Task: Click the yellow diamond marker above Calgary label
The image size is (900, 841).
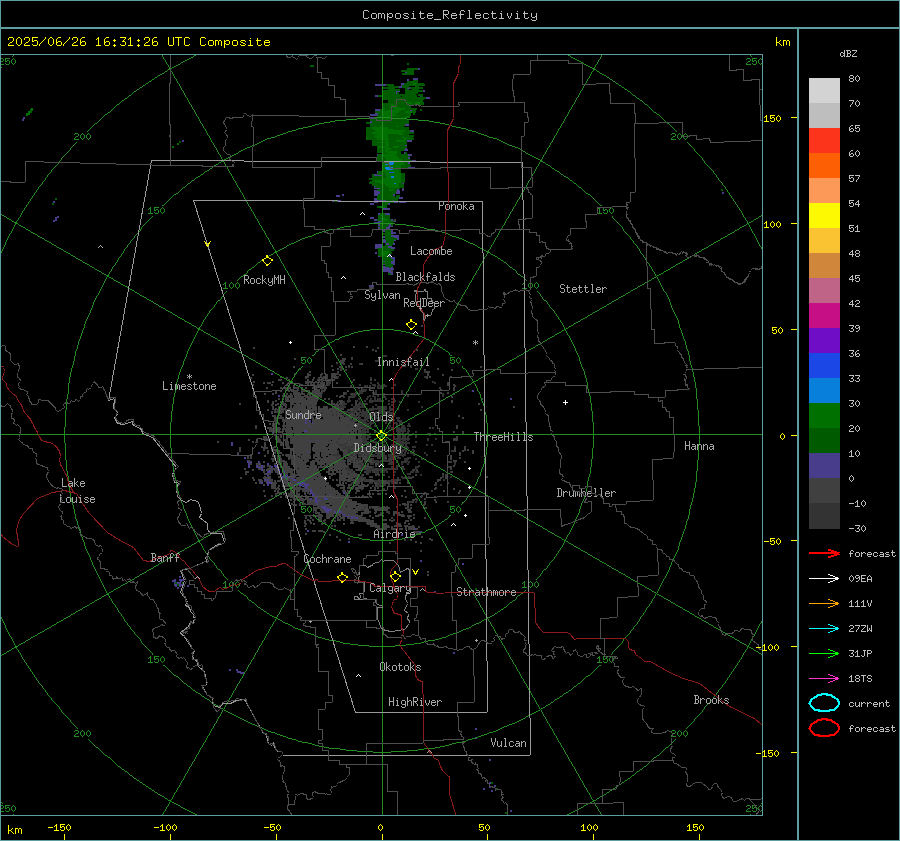Action: click(x=395, y=576)
